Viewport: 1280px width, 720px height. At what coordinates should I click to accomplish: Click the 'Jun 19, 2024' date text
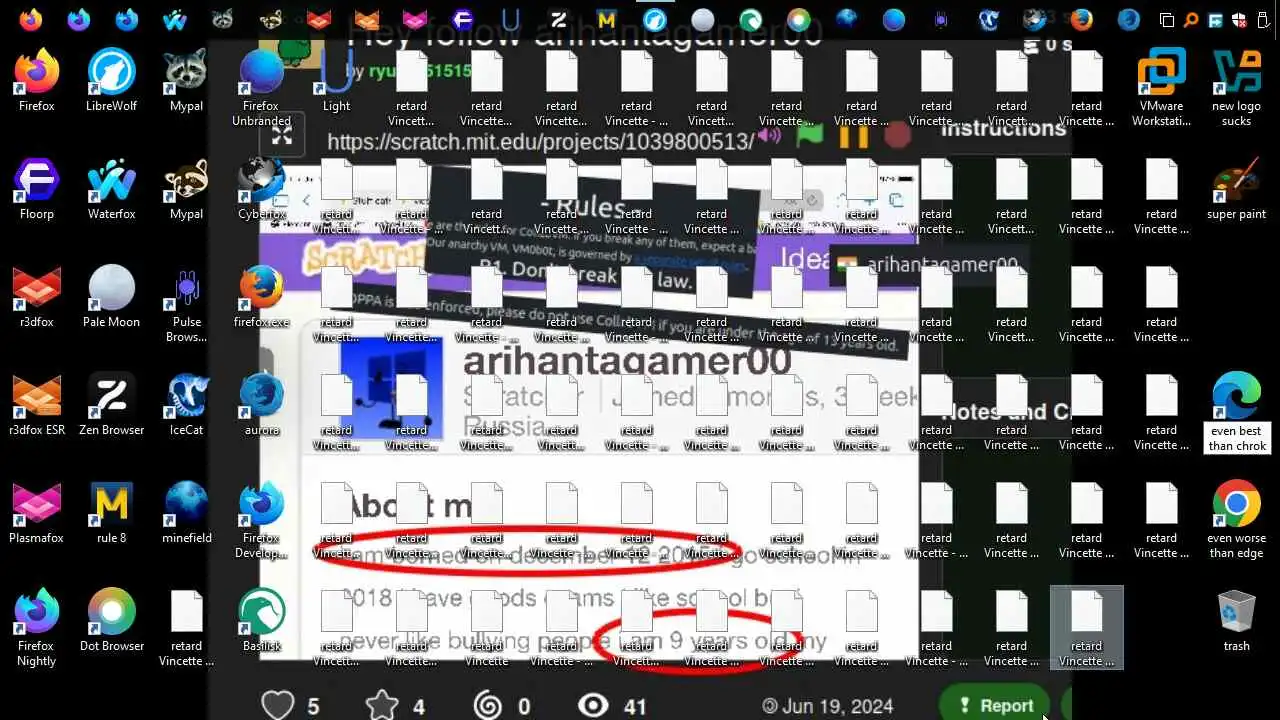[828, 706]
